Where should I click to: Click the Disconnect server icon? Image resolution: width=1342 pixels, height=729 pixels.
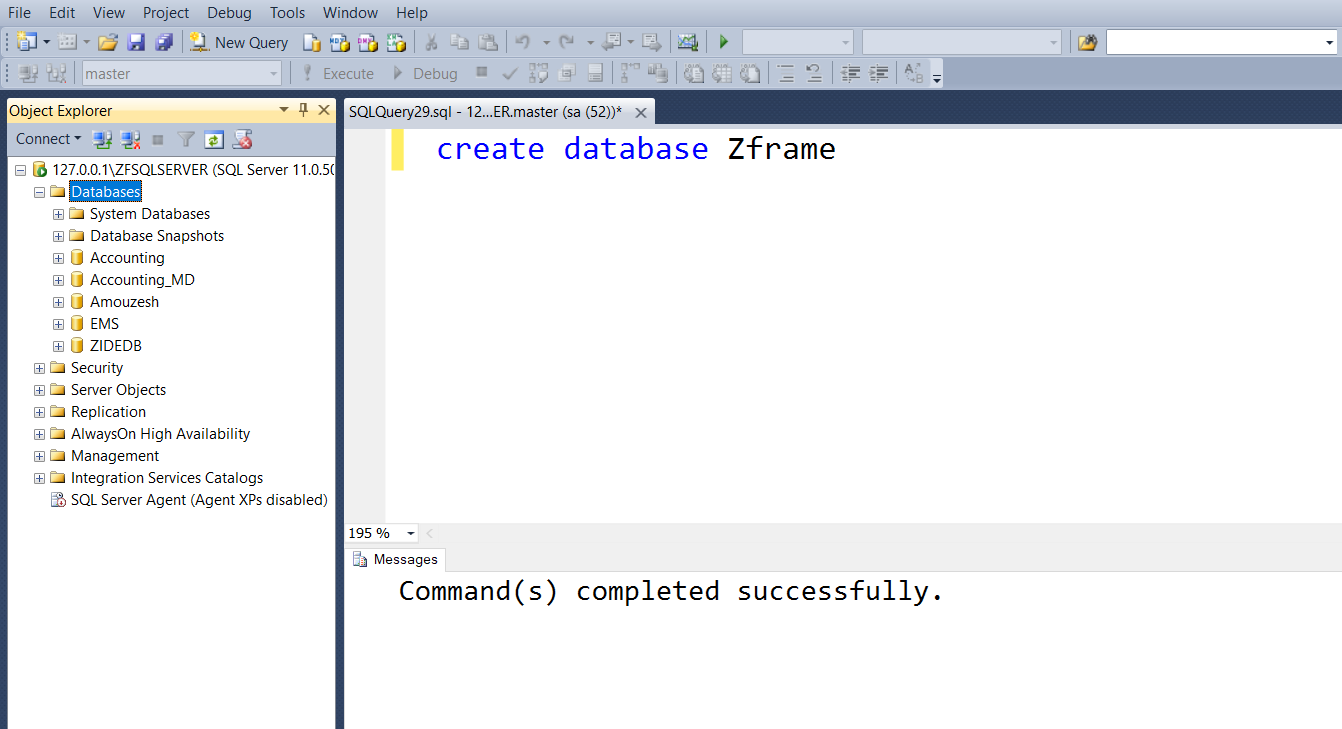[x=130, y=139]
